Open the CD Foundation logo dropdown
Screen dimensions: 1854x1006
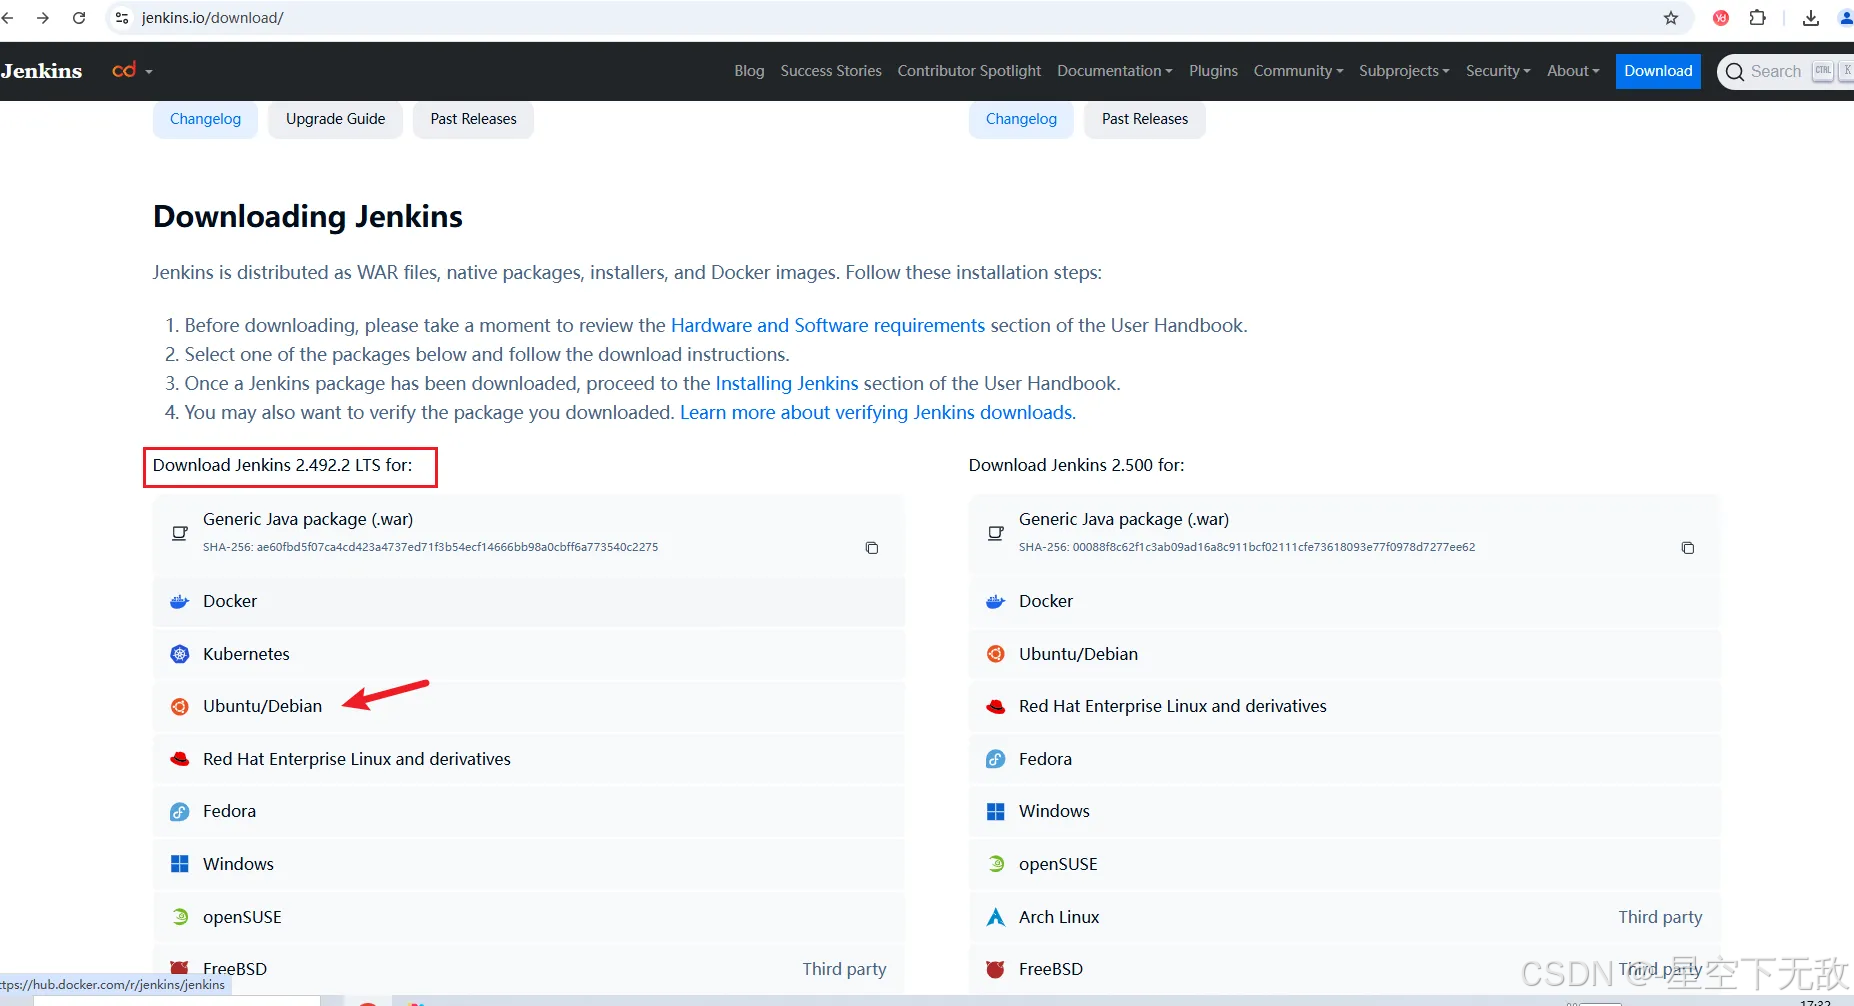point(132,71)
